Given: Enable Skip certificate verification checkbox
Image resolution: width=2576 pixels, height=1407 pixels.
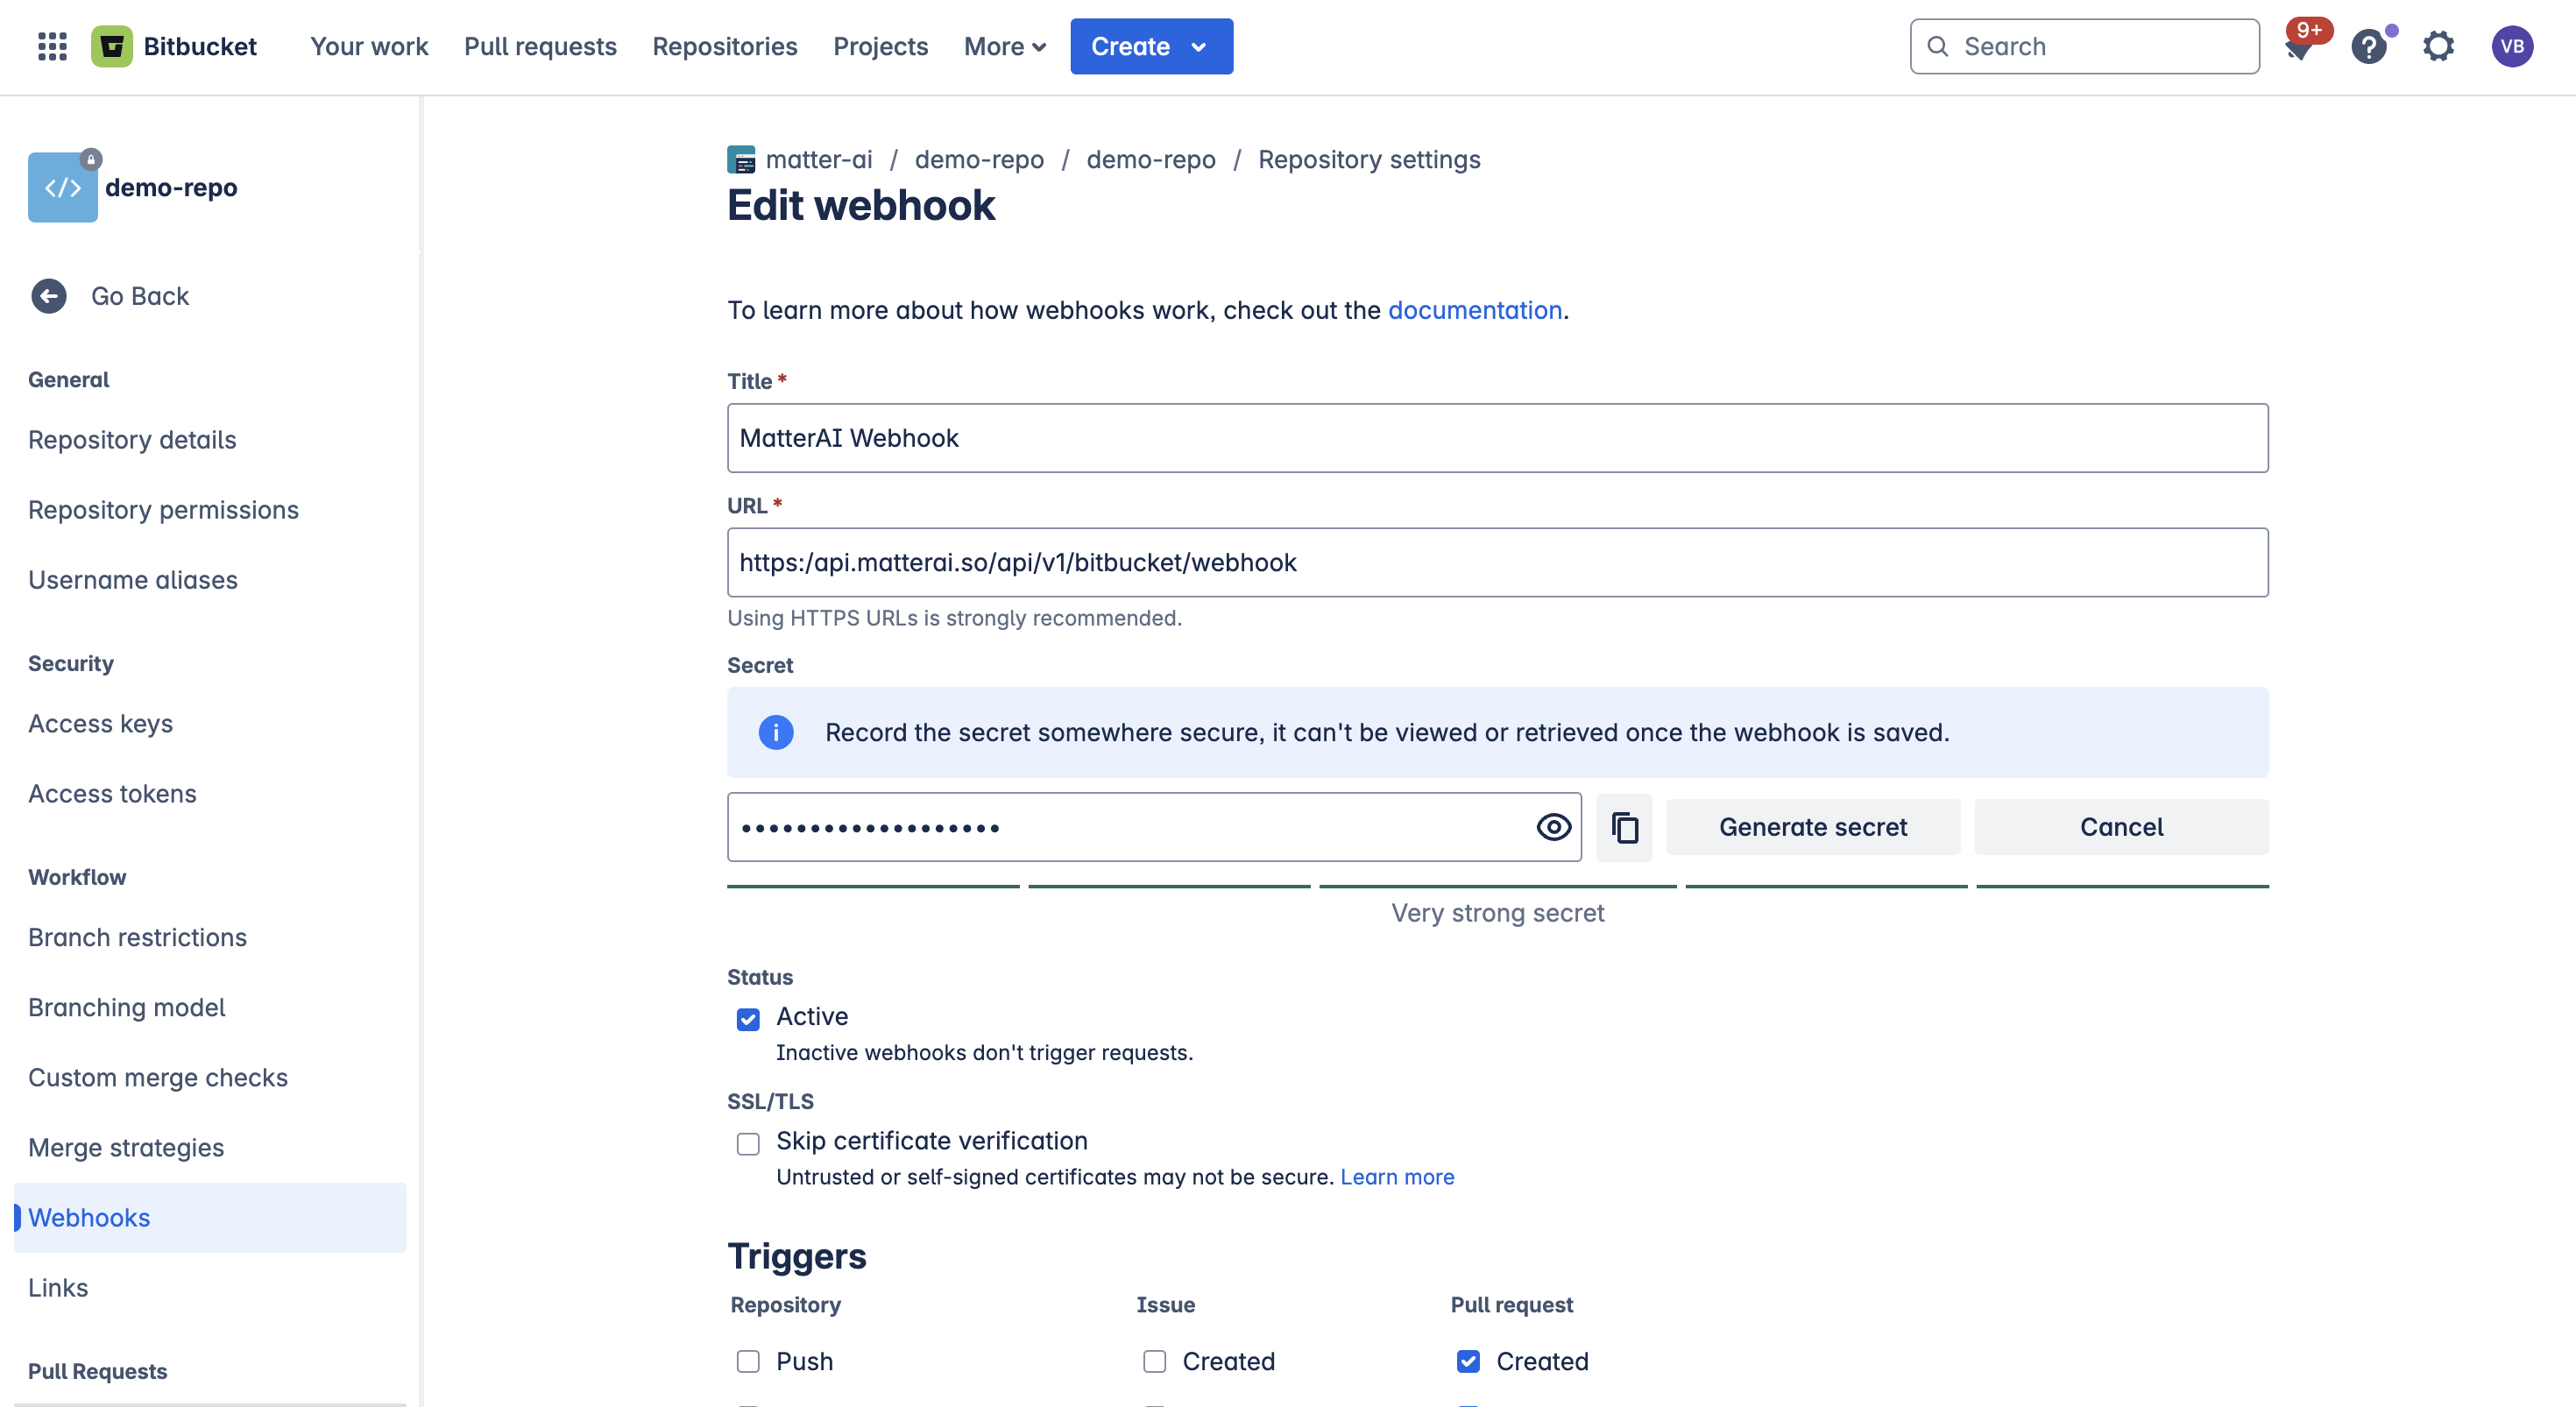Looking at the screenshot, I should pyautogui.click(x=748, y=1143).
